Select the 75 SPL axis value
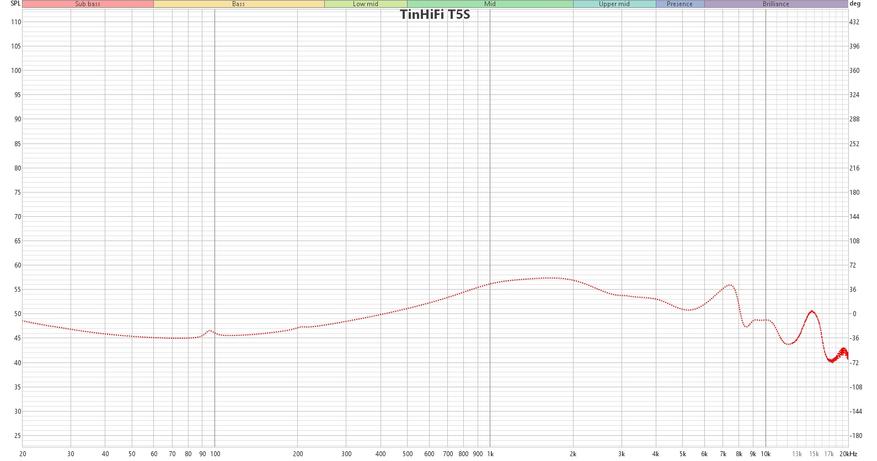 pos(17,192)
